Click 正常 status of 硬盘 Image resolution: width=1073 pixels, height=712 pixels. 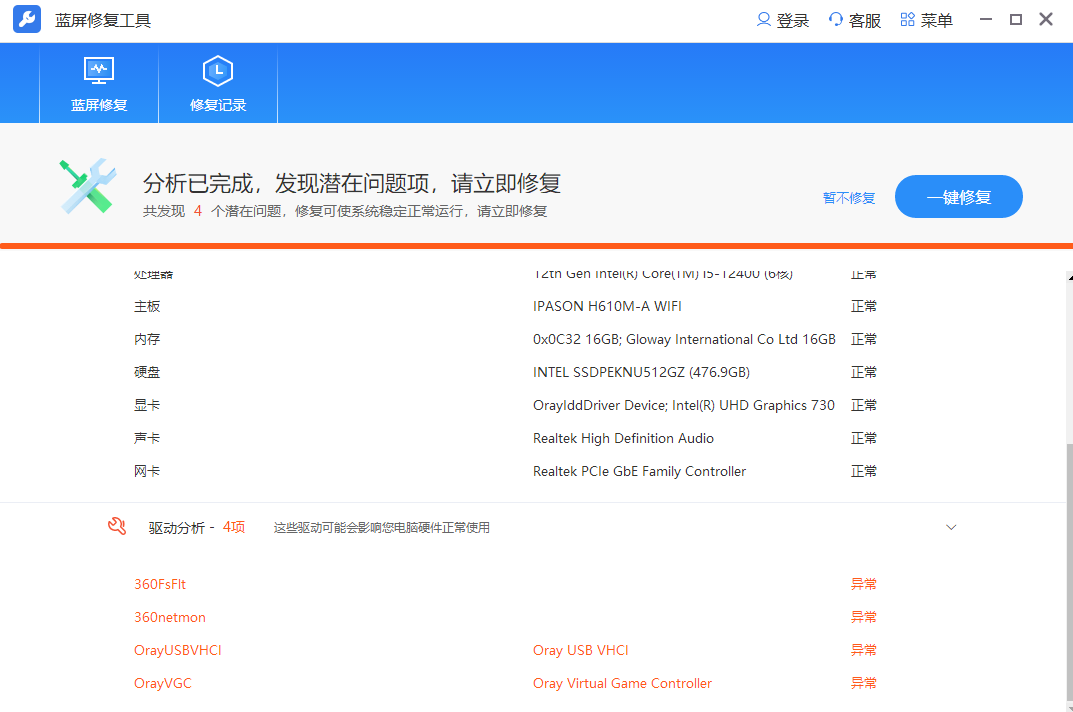864,372
